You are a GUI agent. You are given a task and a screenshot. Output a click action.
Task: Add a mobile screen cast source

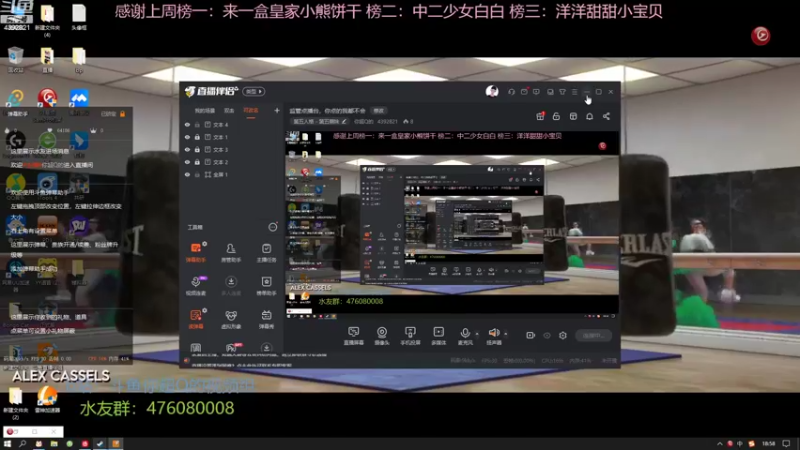point(410,336)
